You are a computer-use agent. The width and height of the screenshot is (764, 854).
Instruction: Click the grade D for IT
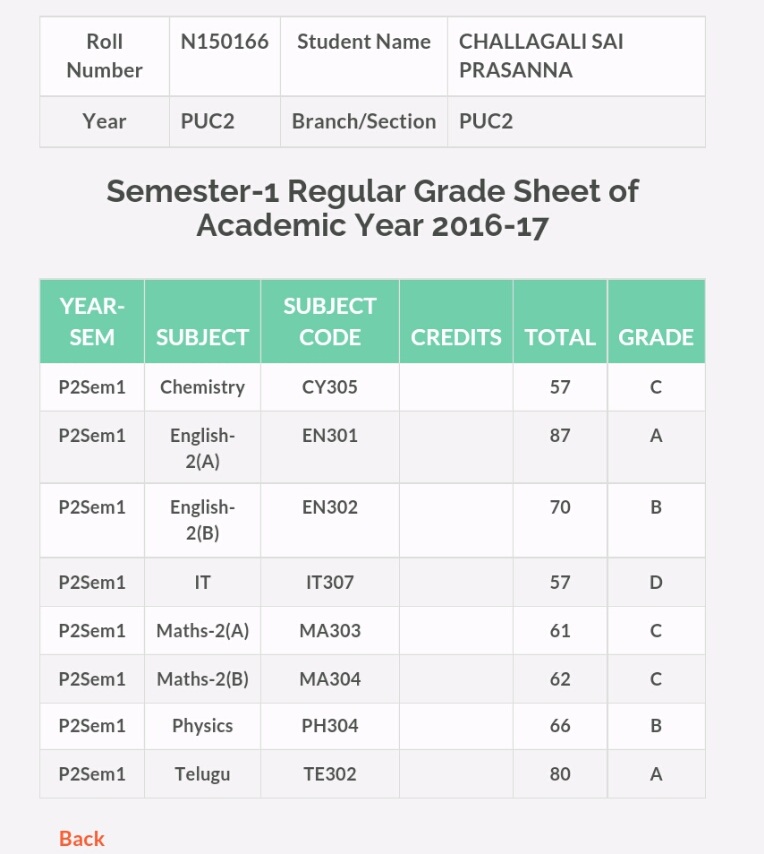click(656, 582)
